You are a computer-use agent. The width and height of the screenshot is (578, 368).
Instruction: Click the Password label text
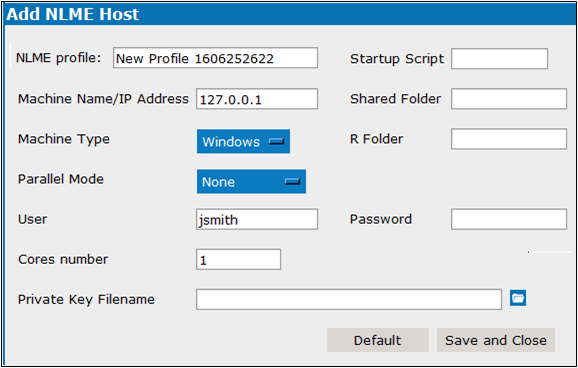381,219
